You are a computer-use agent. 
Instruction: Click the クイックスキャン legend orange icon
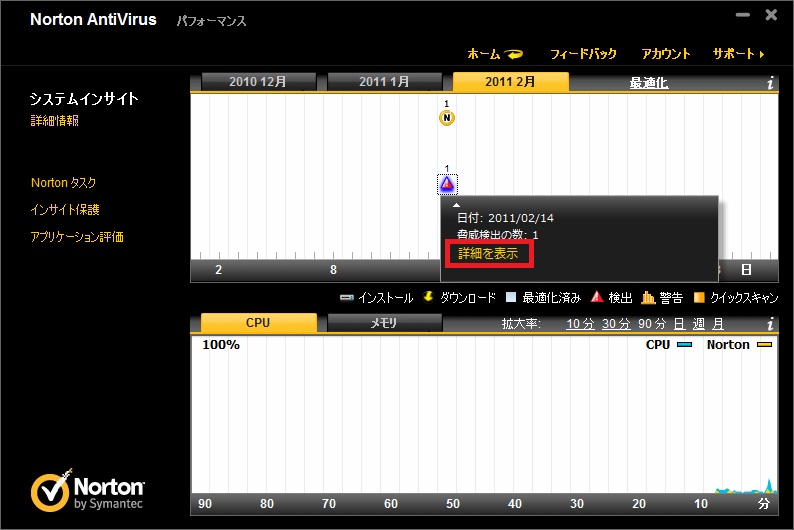699,298
